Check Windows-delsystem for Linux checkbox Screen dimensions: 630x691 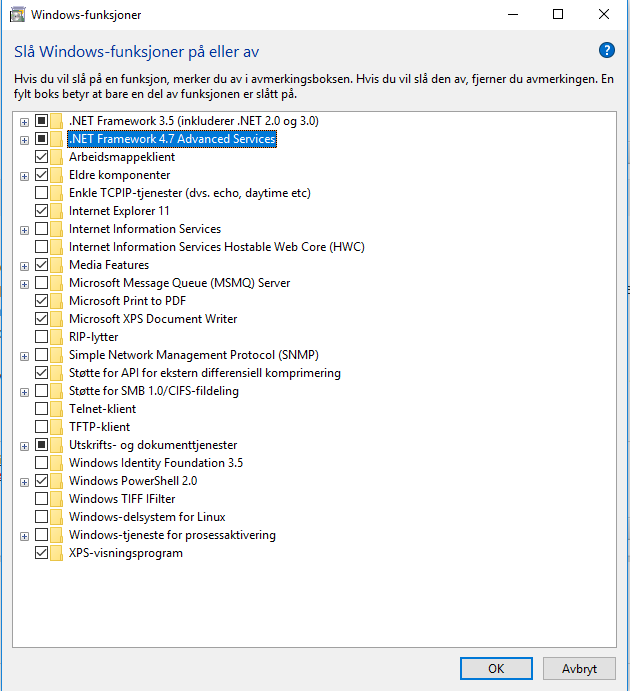click(x=41, y=516)
